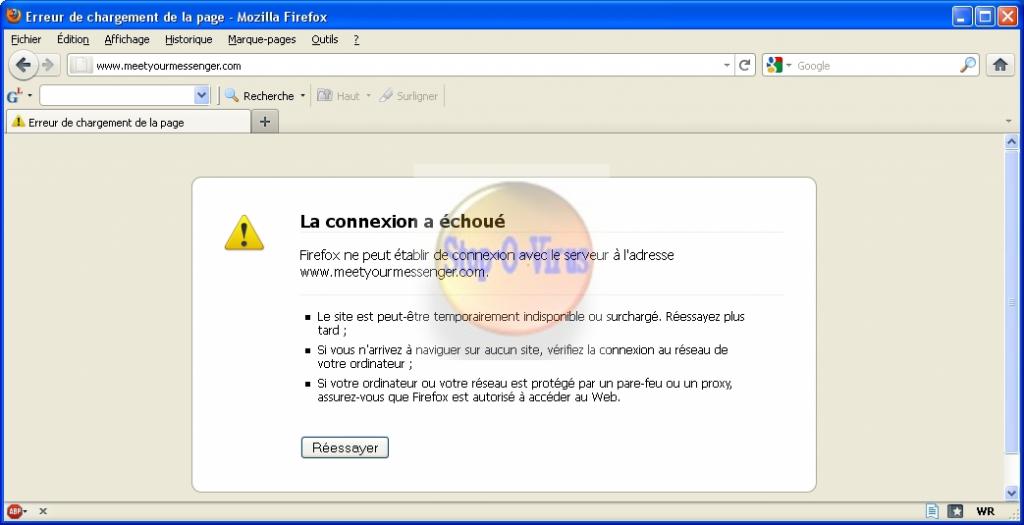Click the status bar star bookmark icon

[x=955, y=511]
